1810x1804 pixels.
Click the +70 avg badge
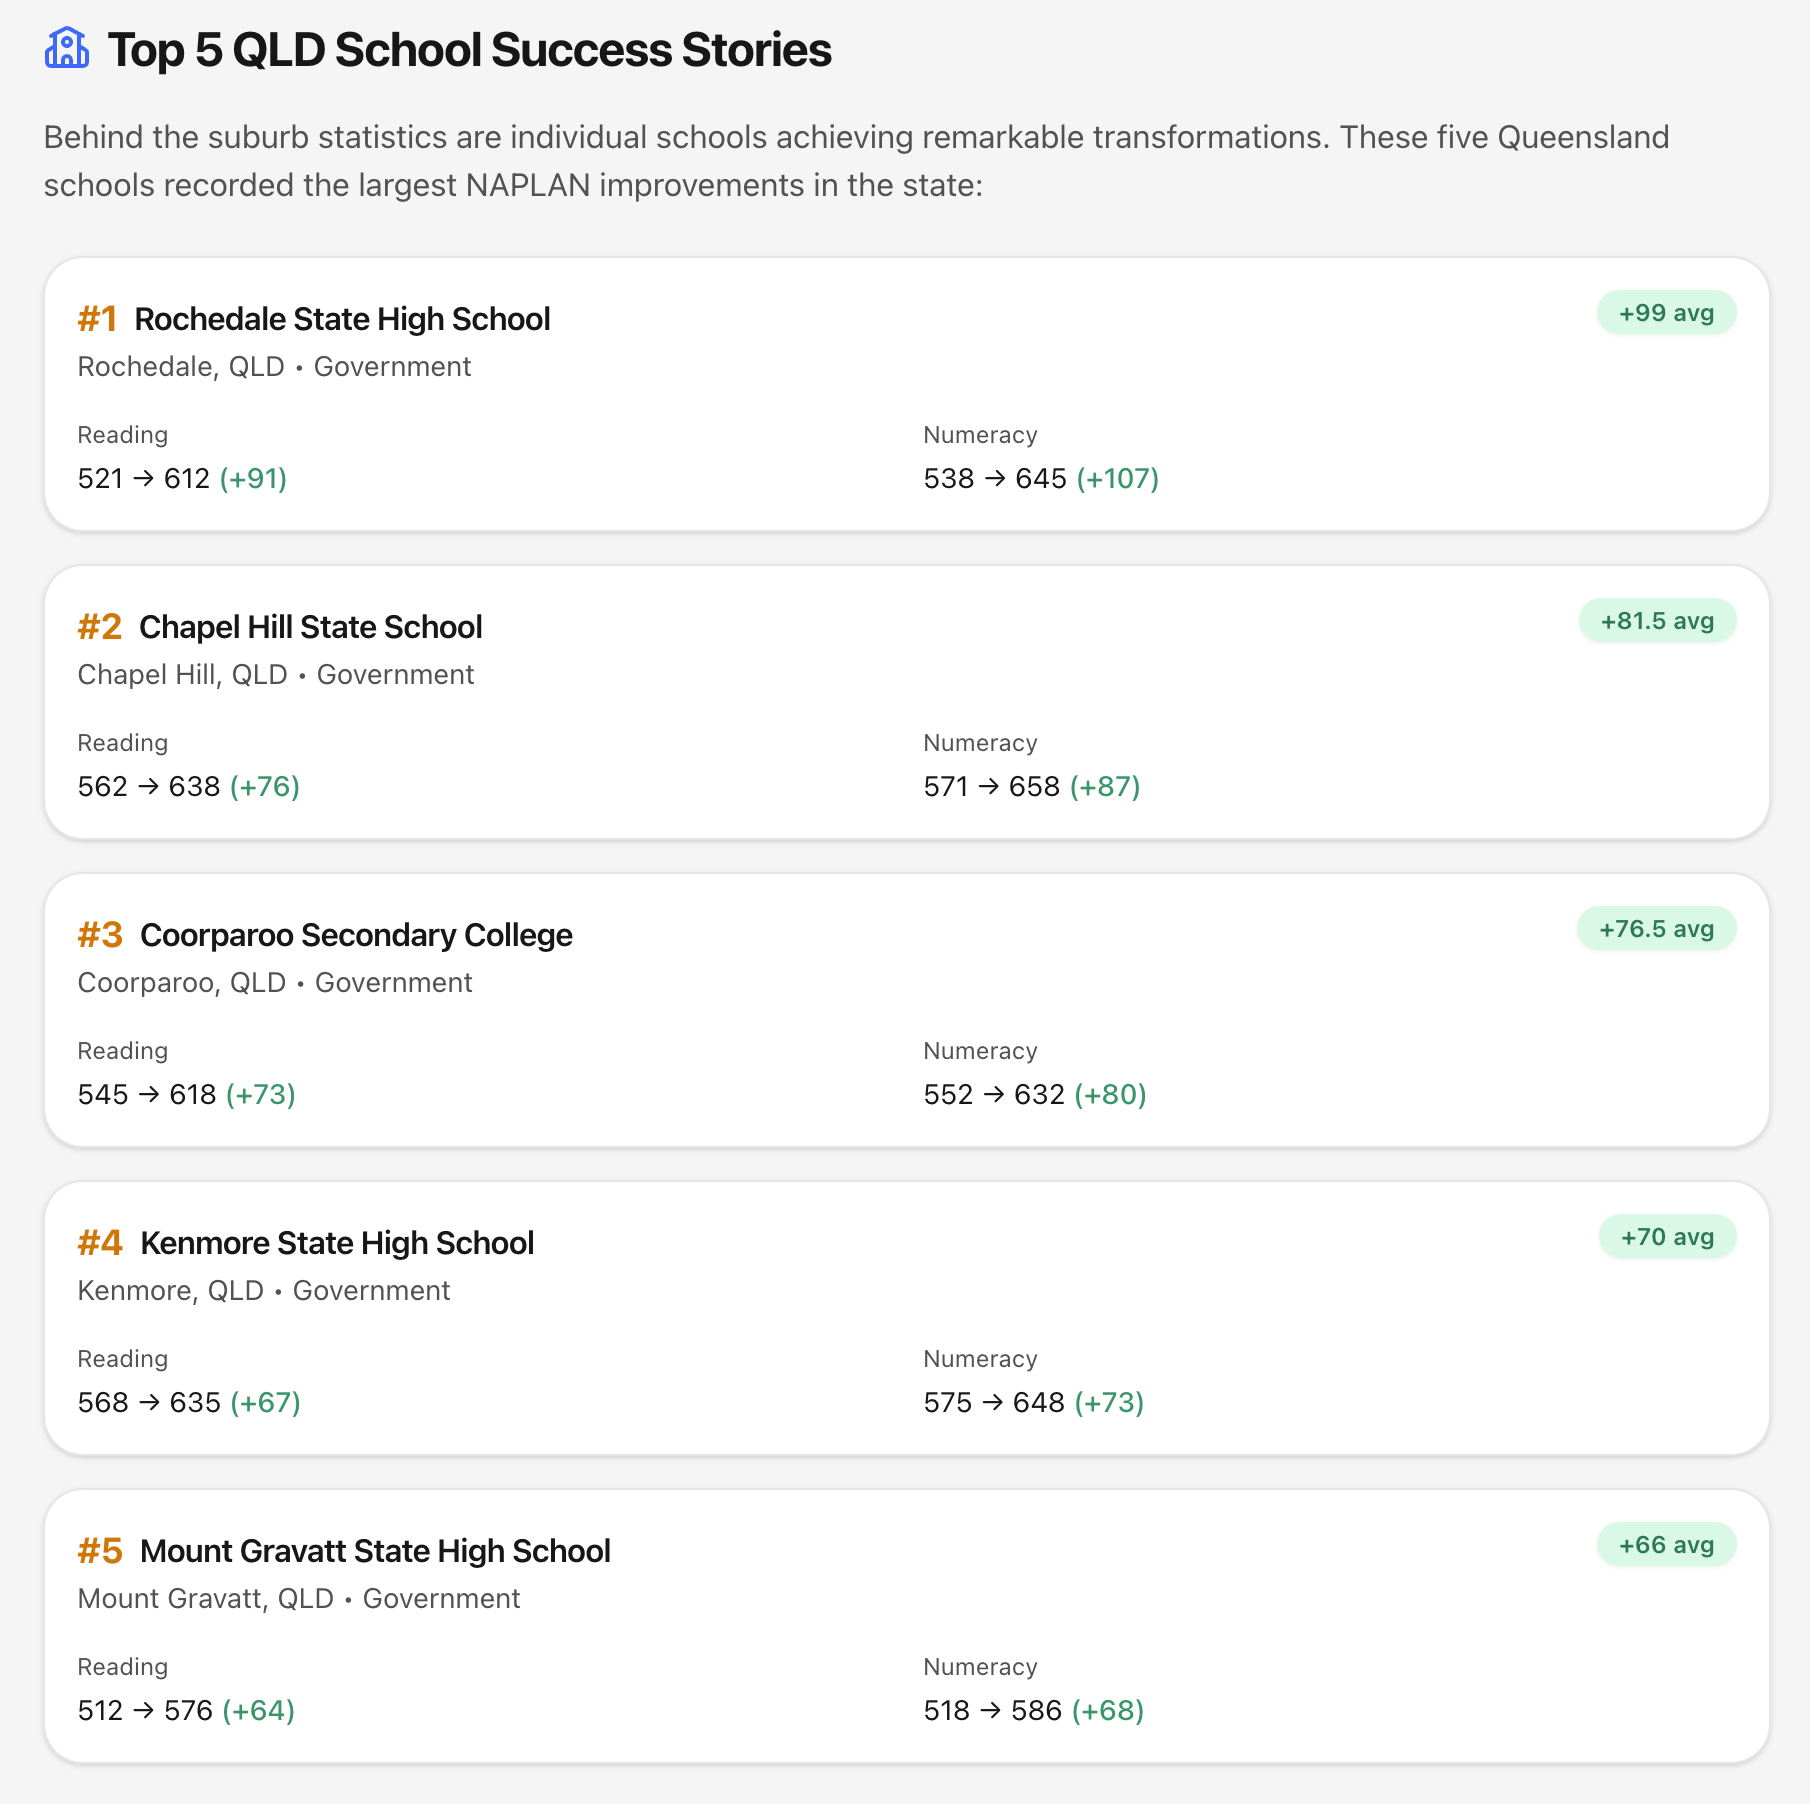pyautogui.click(x=1667, y=1237)
